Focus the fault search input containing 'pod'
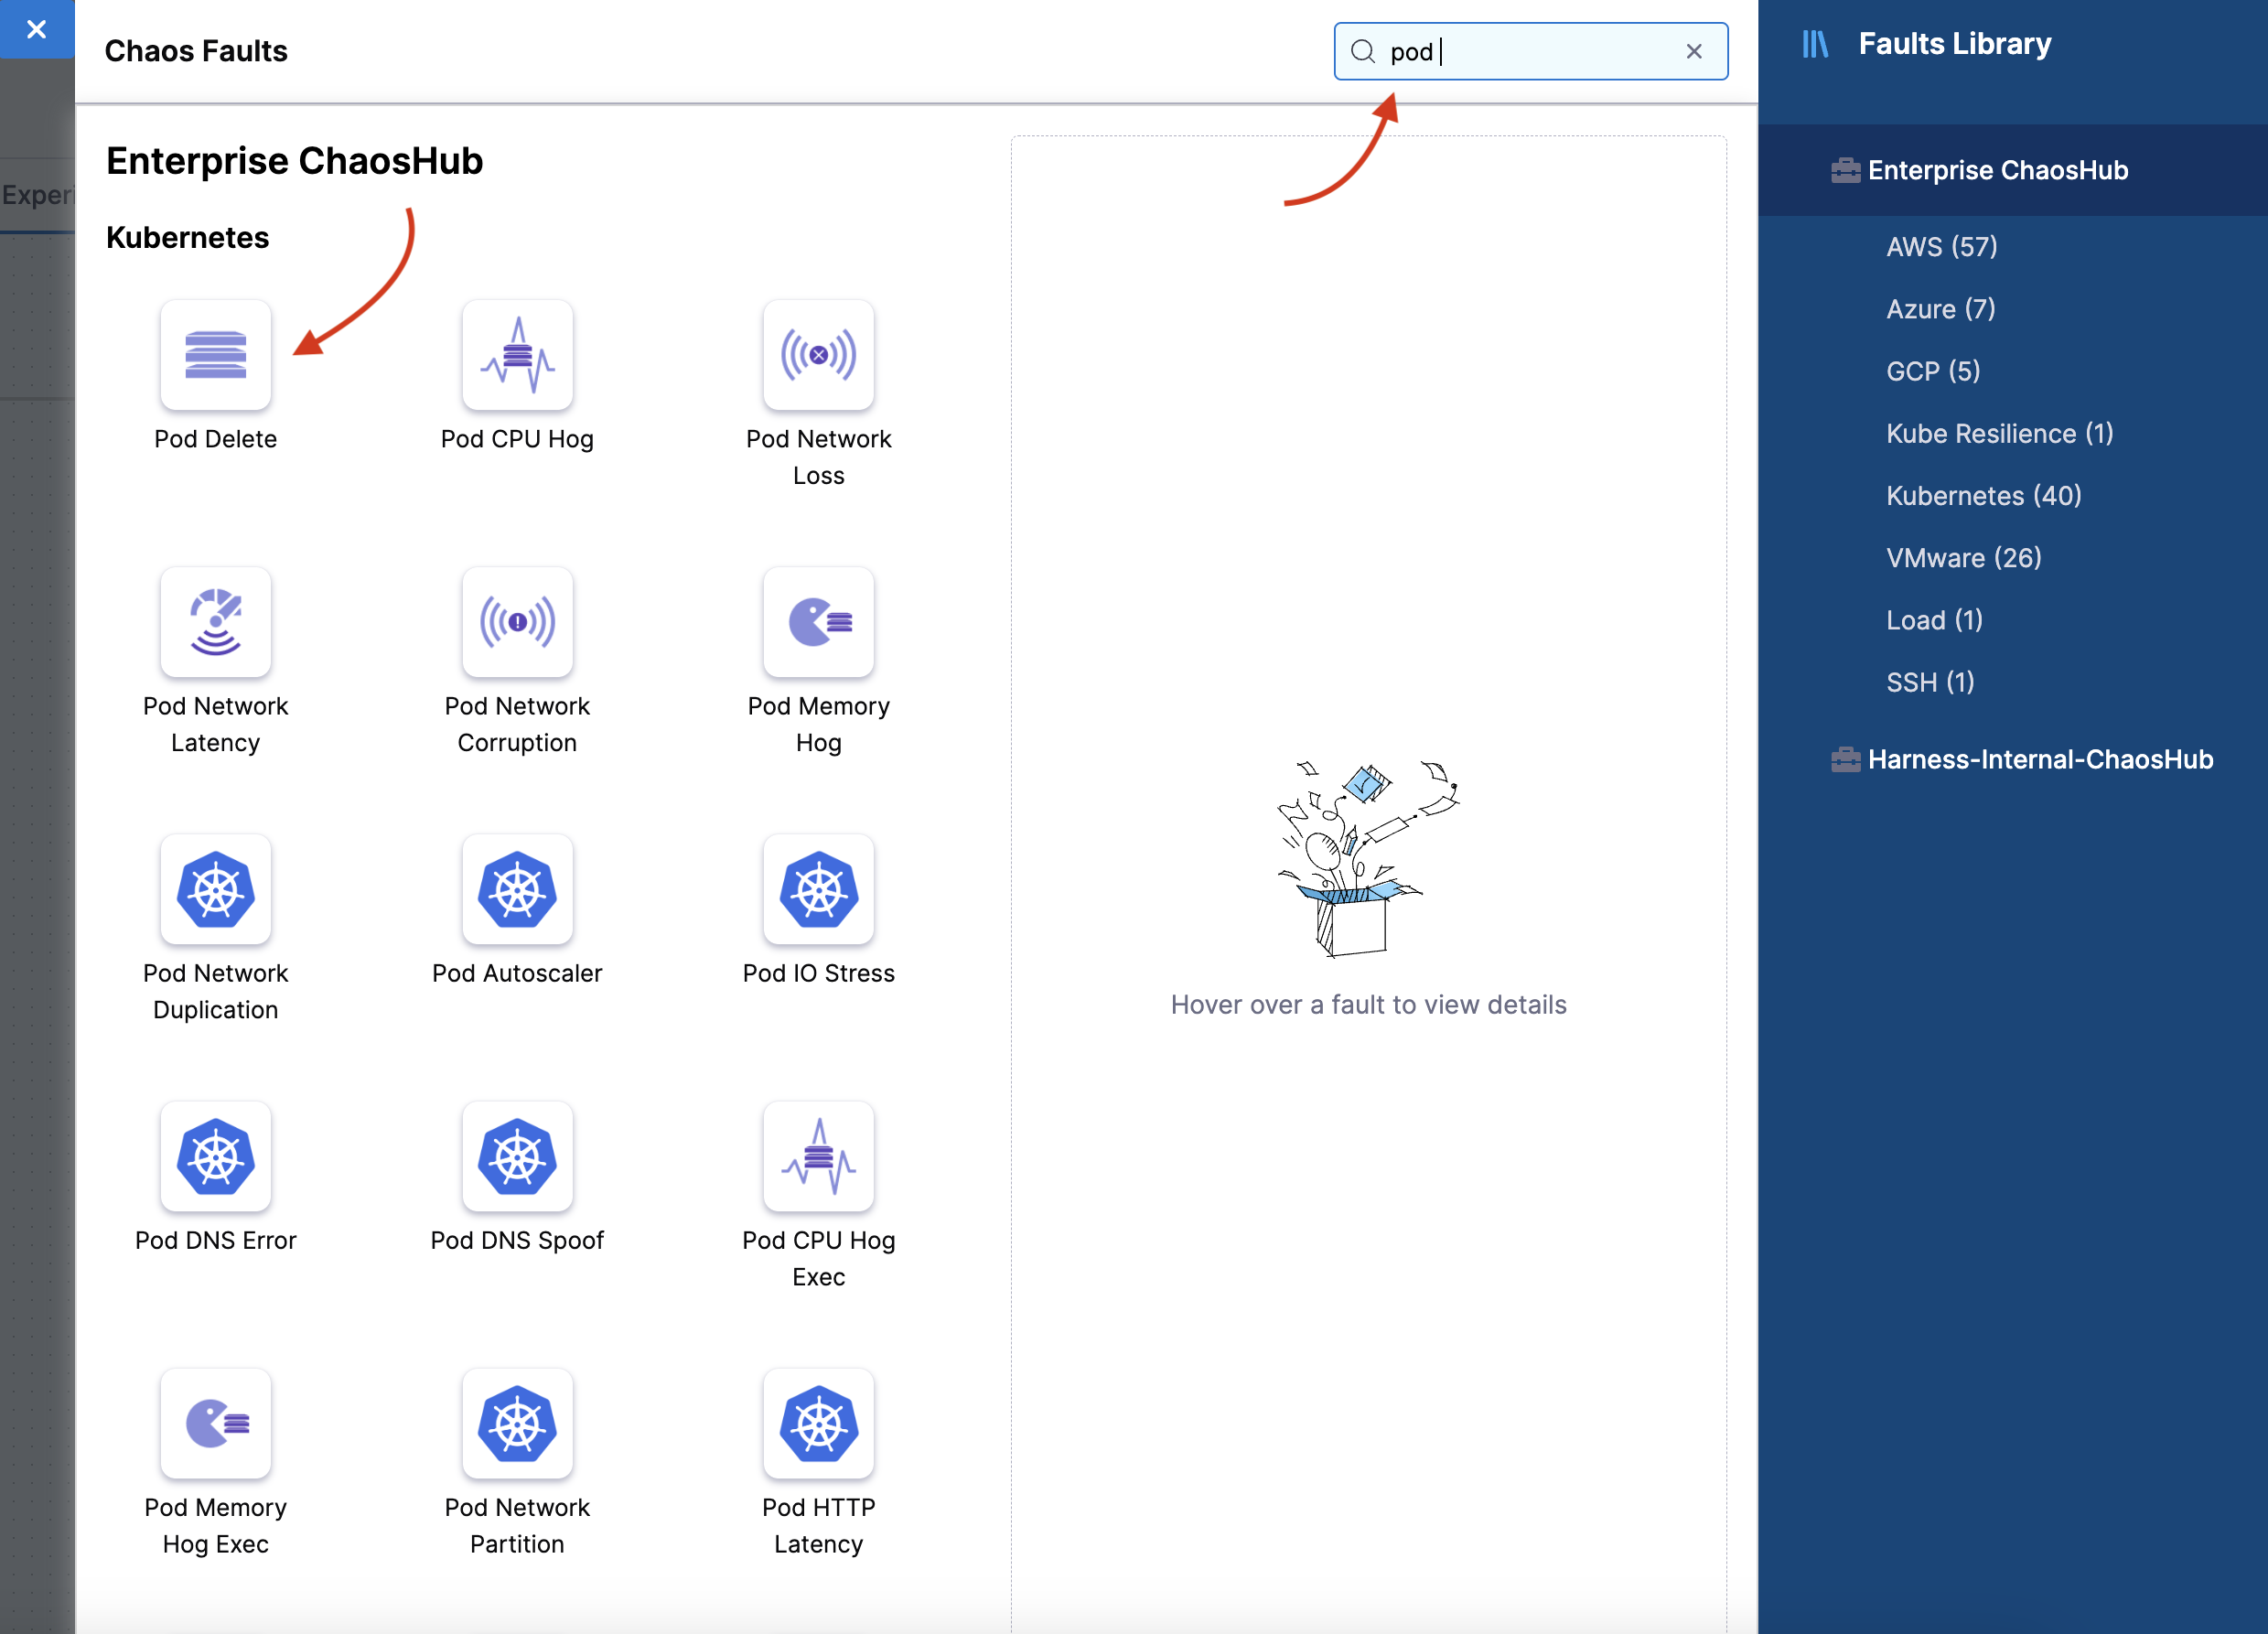Image resolution: width=2268 pixels, height=1634 pixels. 1530,51
